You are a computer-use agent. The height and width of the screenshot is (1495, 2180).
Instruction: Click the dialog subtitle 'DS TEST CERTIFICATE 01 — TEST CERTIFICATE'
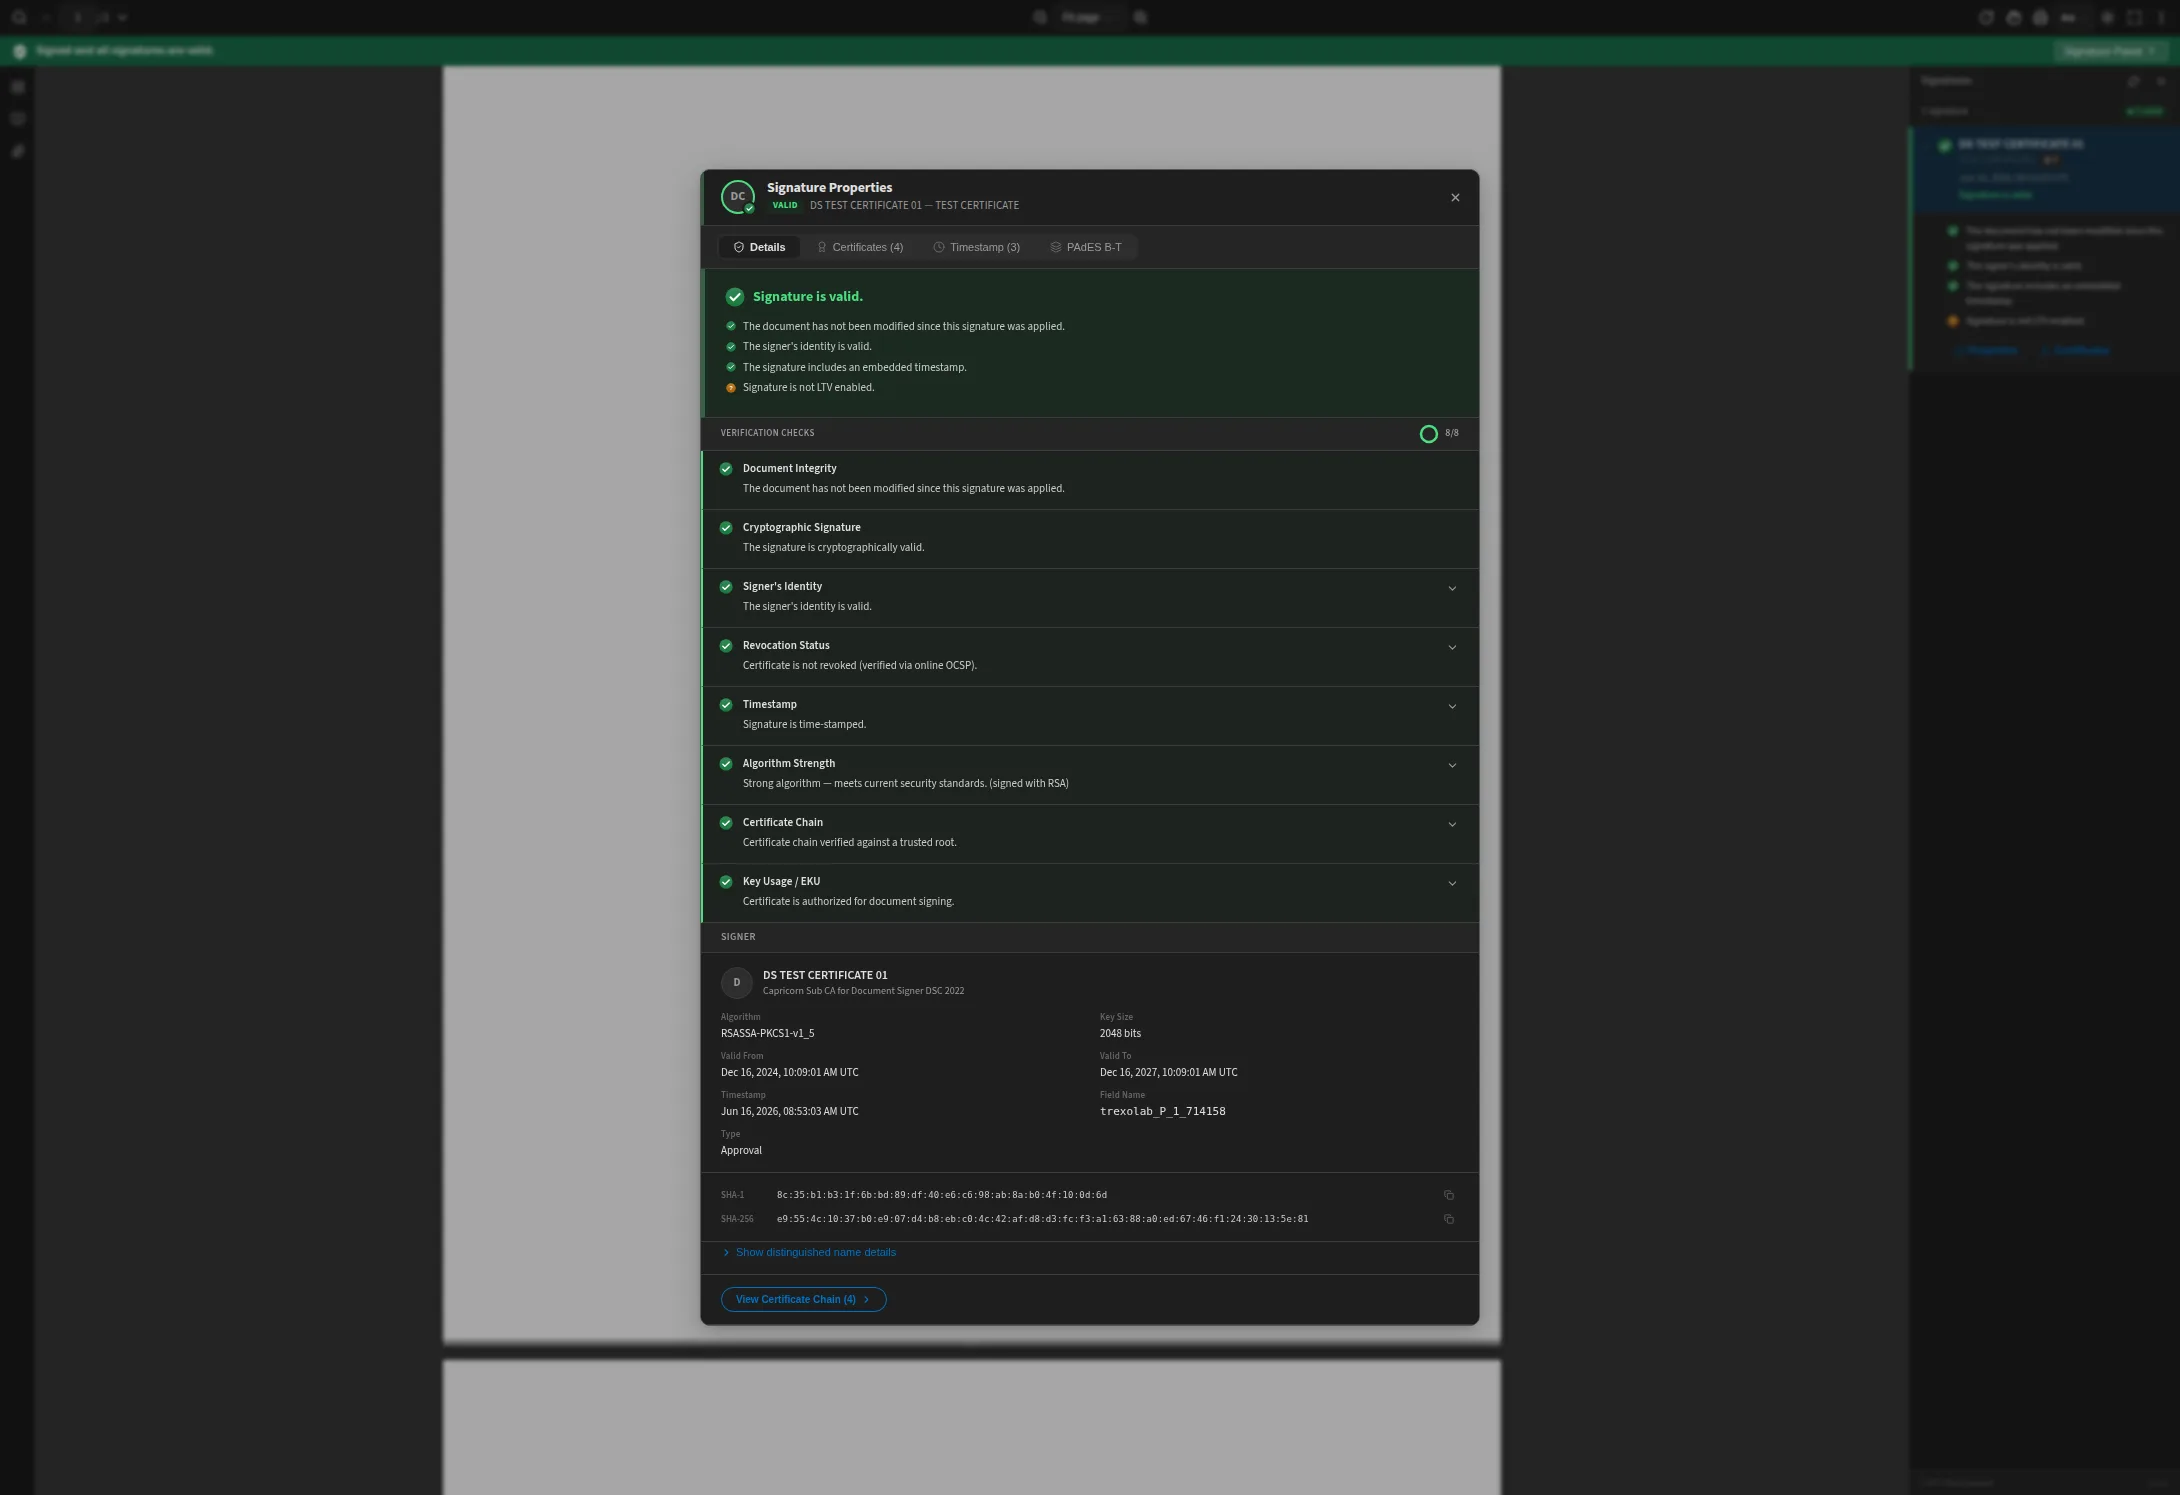tap(914, 205)
